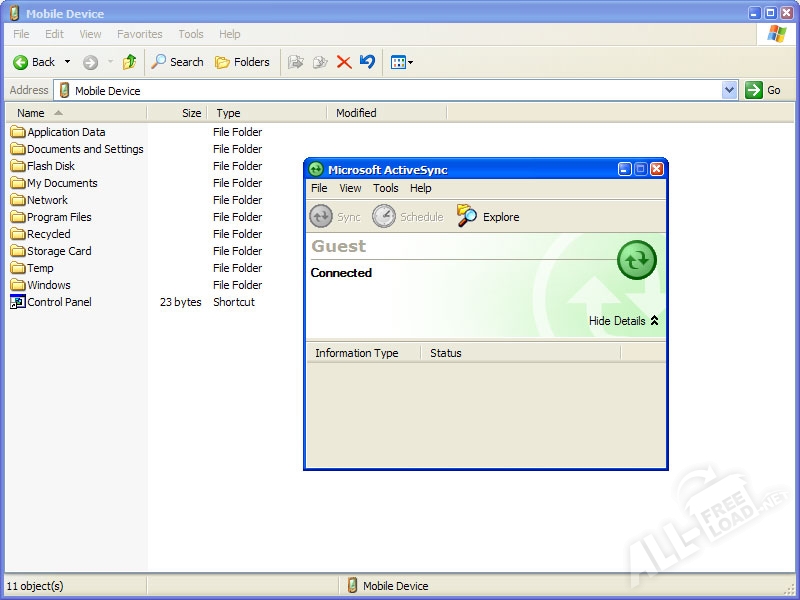The height and width of the screenshot is (600, 800).
Task: Click the Up folder toolbar icon
Action: (x=129, y=62)
